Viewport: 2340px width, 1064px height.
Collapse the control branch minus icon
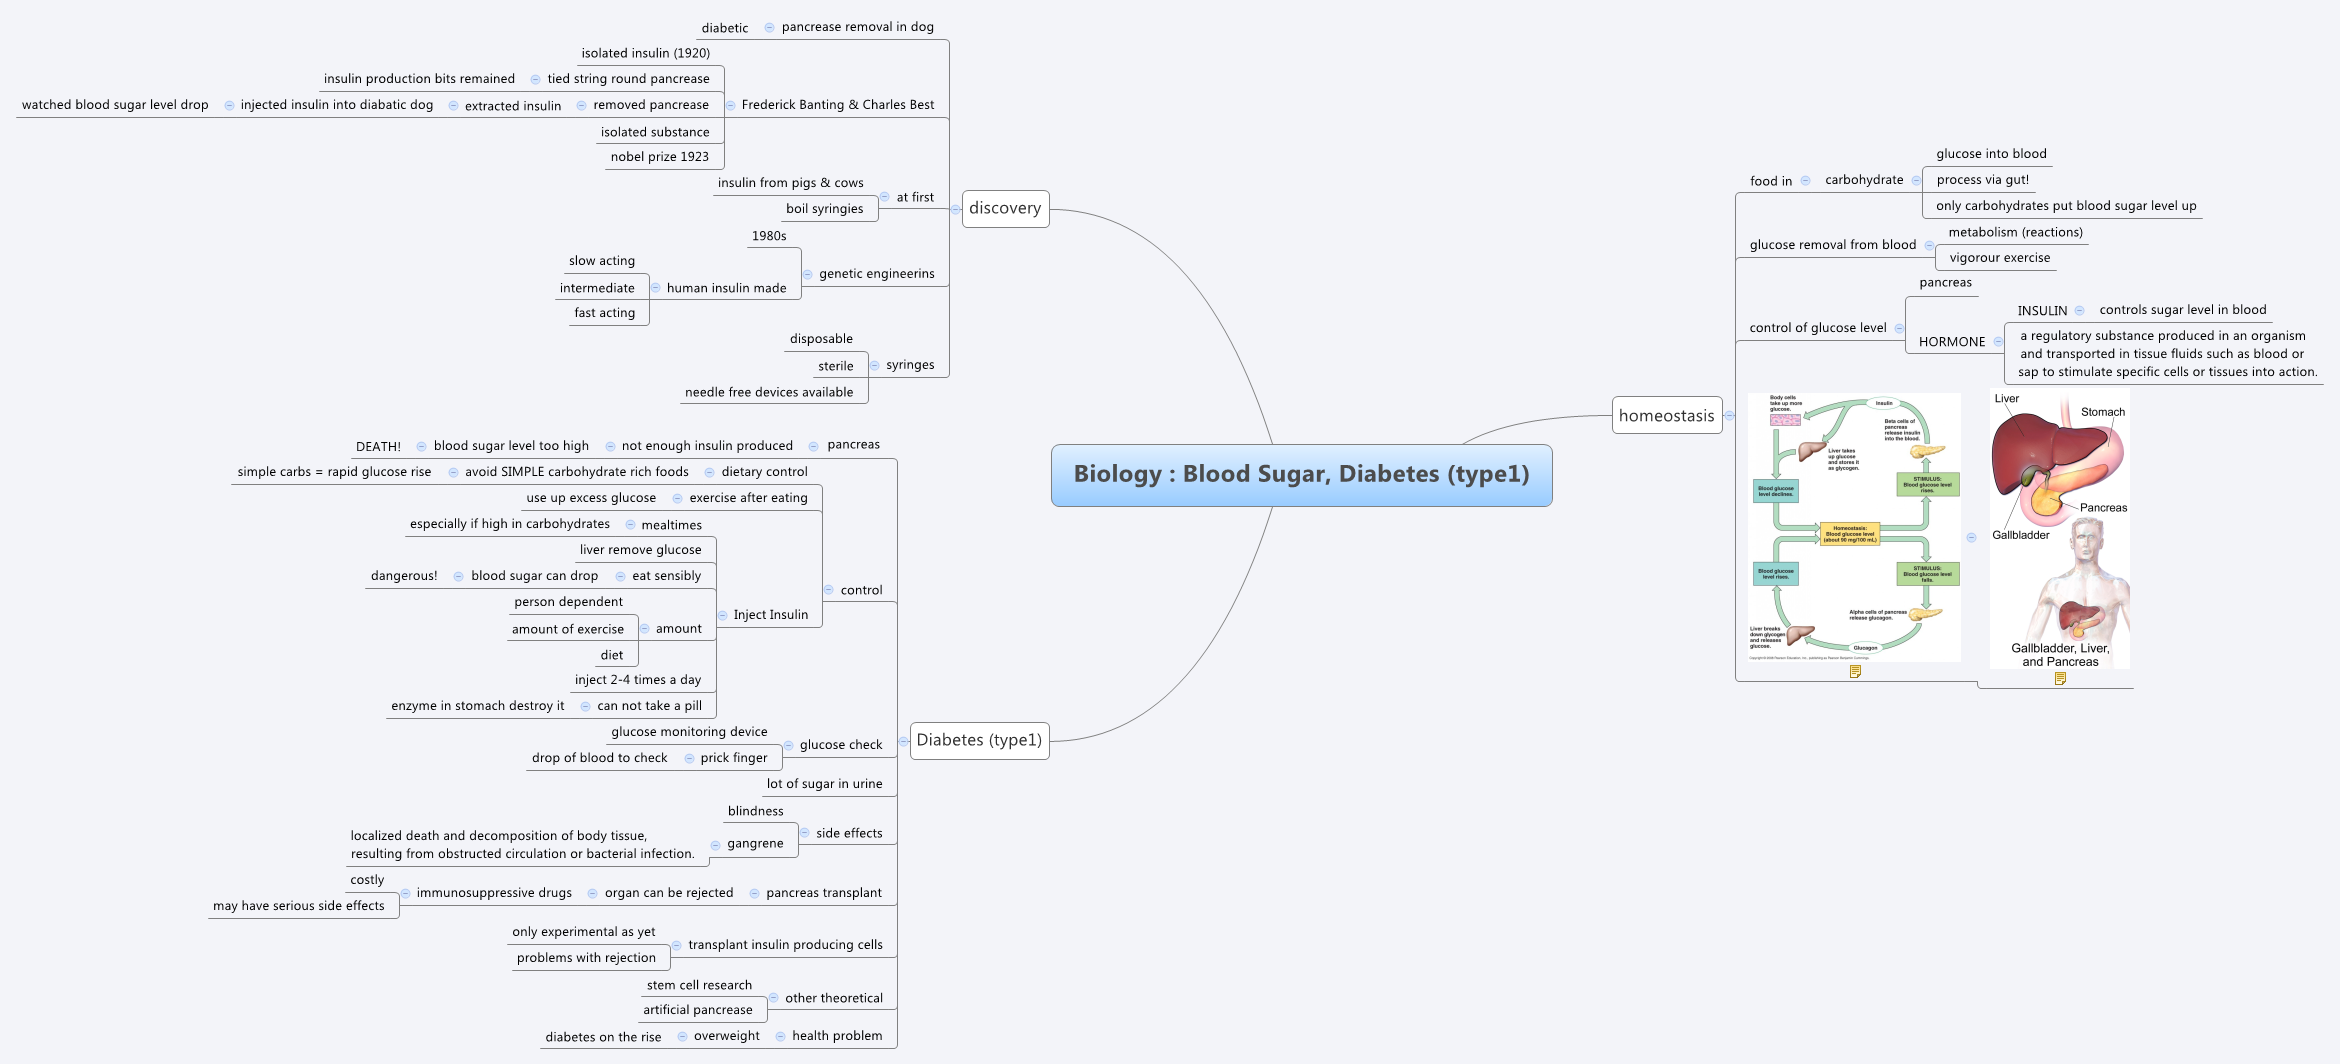829,589
